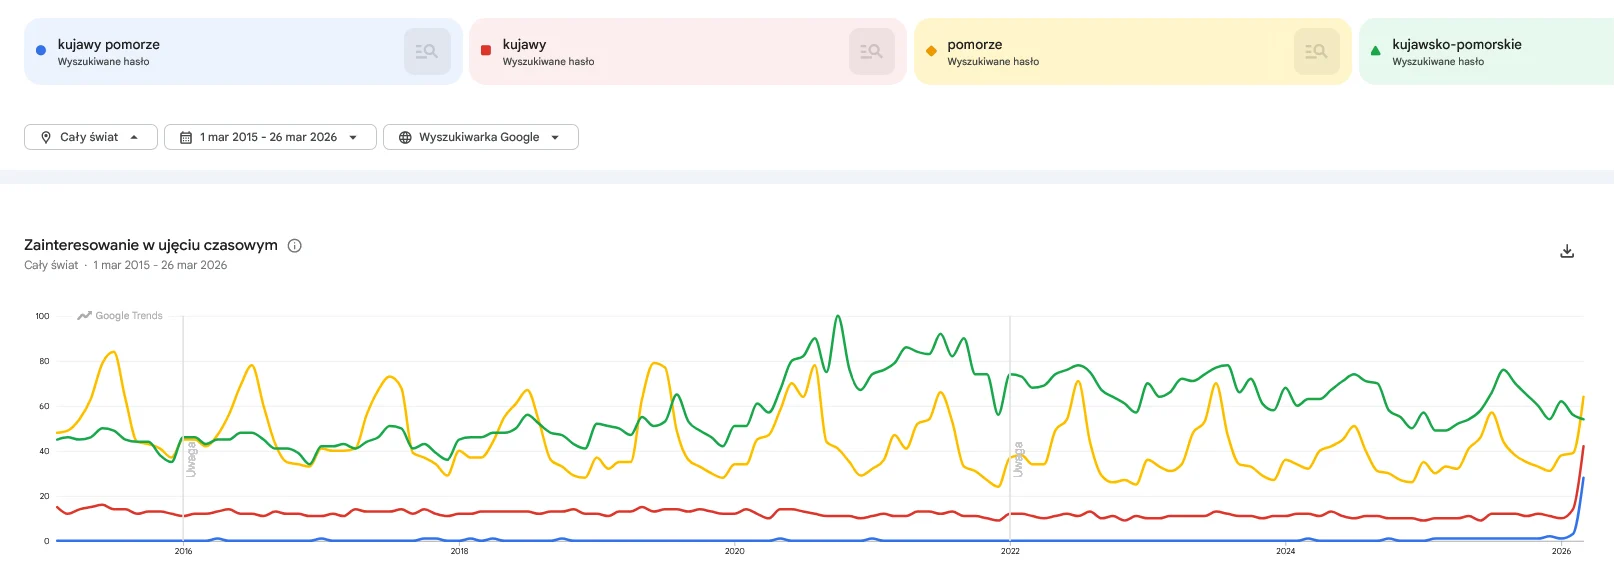1615x572 pixels.
Task: Download the interest over time chart data
Action: [1567, 251]
